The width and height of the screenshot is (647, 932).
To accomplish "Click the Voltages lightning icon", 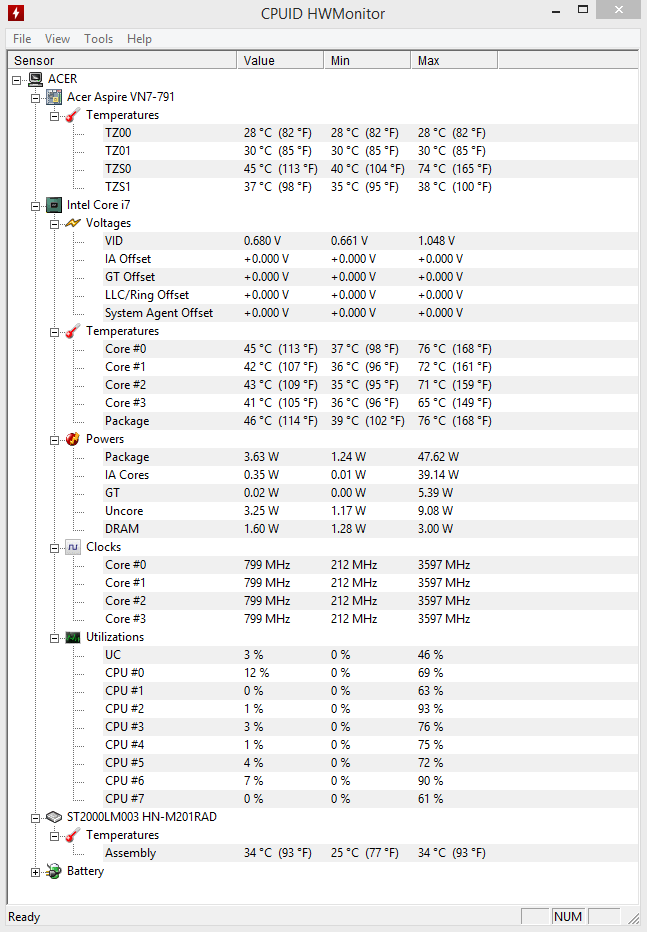I will pyautogui.click(x=72, y=223).
